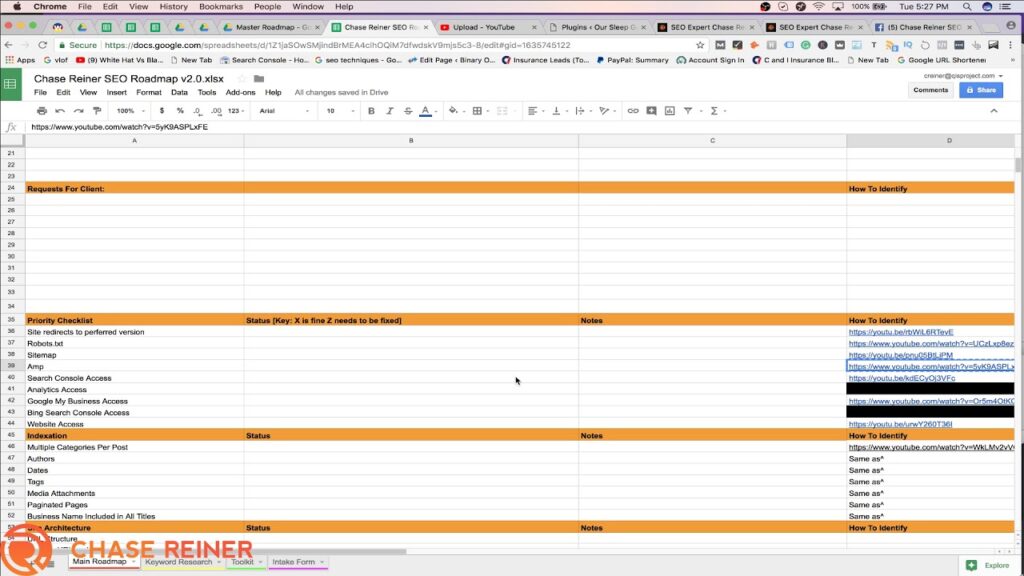This screenshot has width=1024, height=576.
Task: Switch to the Keyword Research sheet
Action: [x=178, y=562]
